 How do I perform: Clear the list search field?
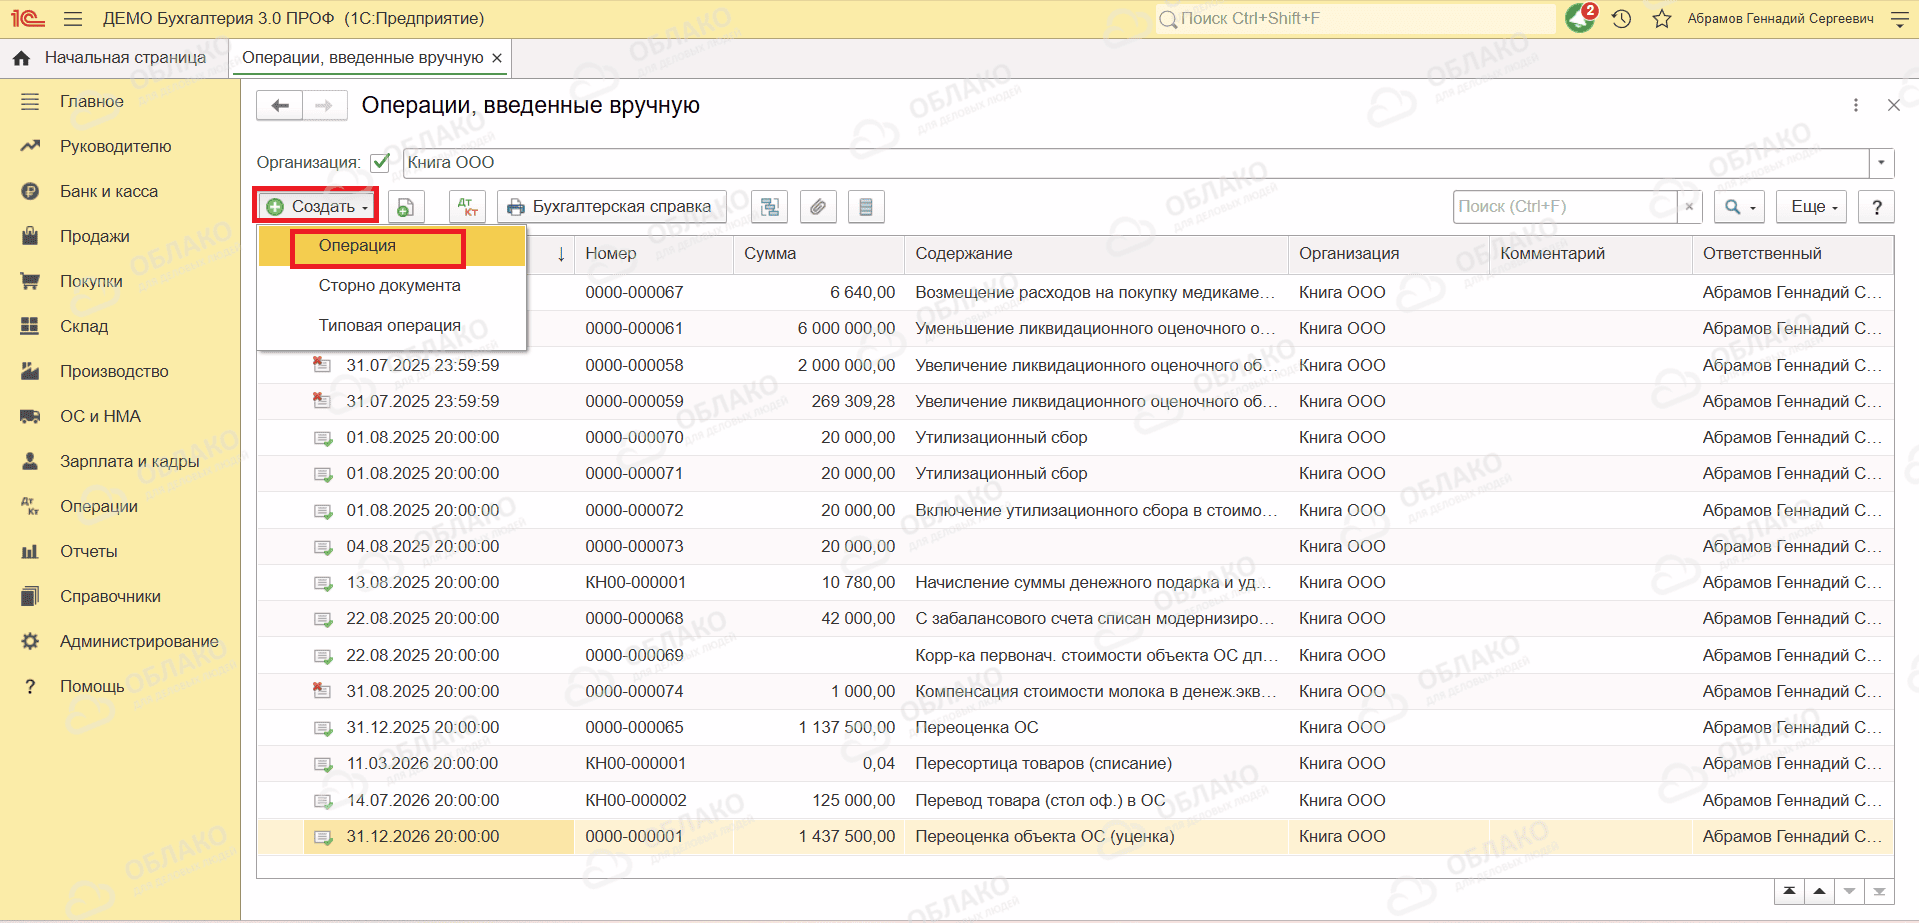pyautogui.click(x=1689, y=207)
